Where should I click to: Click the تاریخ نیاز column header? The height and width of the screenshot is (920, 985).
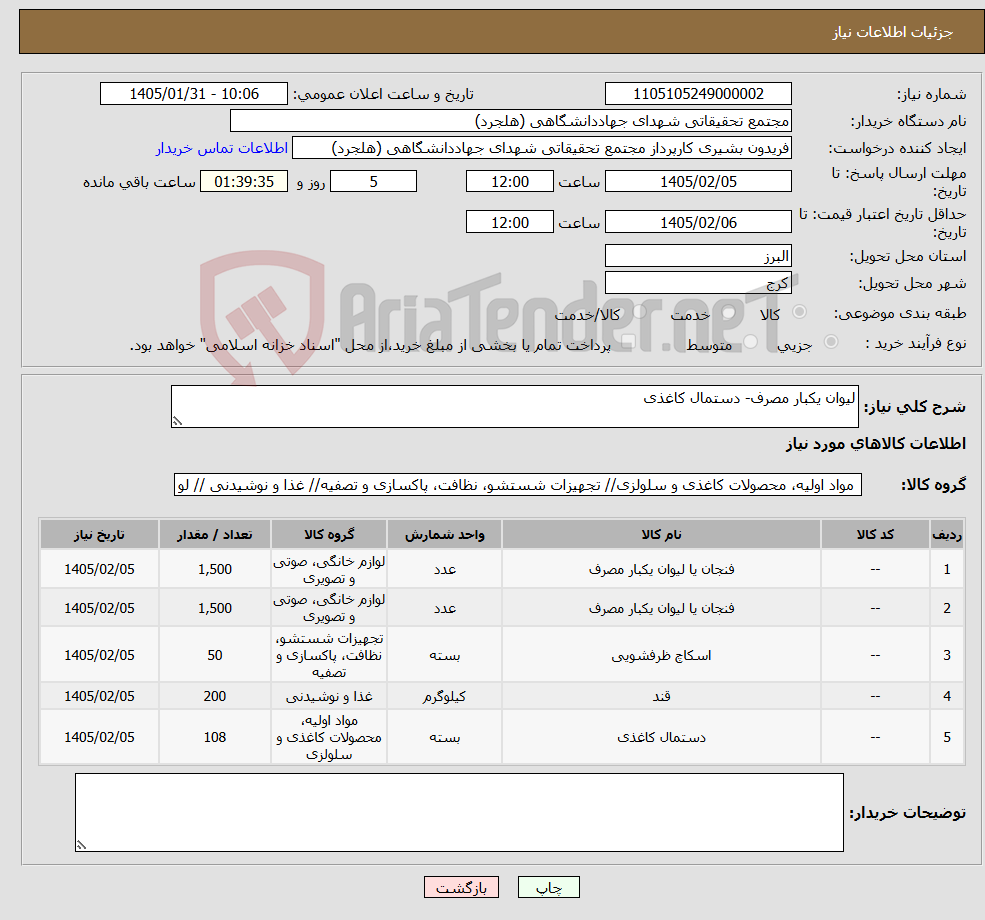(x=99, y=534)
